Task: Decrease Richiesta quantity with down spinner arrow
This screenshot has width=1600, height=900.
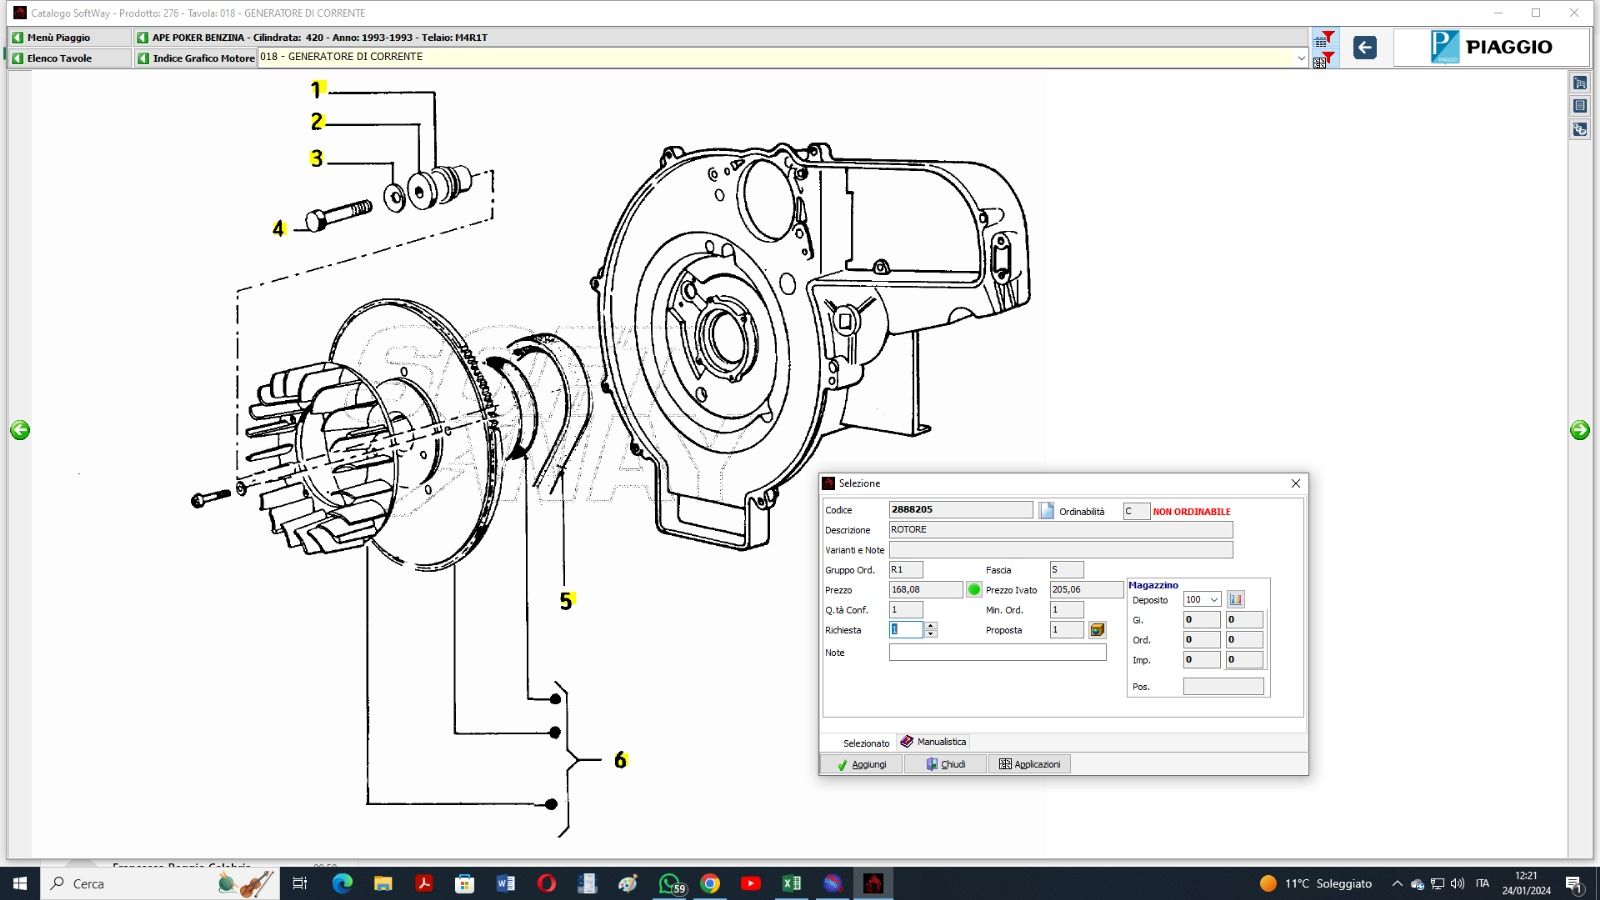Action: (x=931, y=634)
